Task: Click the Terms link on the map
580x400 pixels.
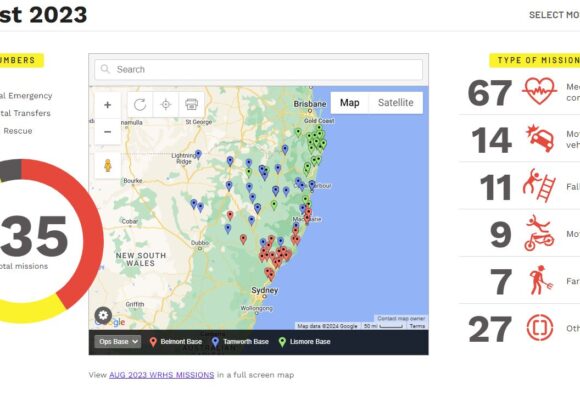Action: (x=417, y=326)
